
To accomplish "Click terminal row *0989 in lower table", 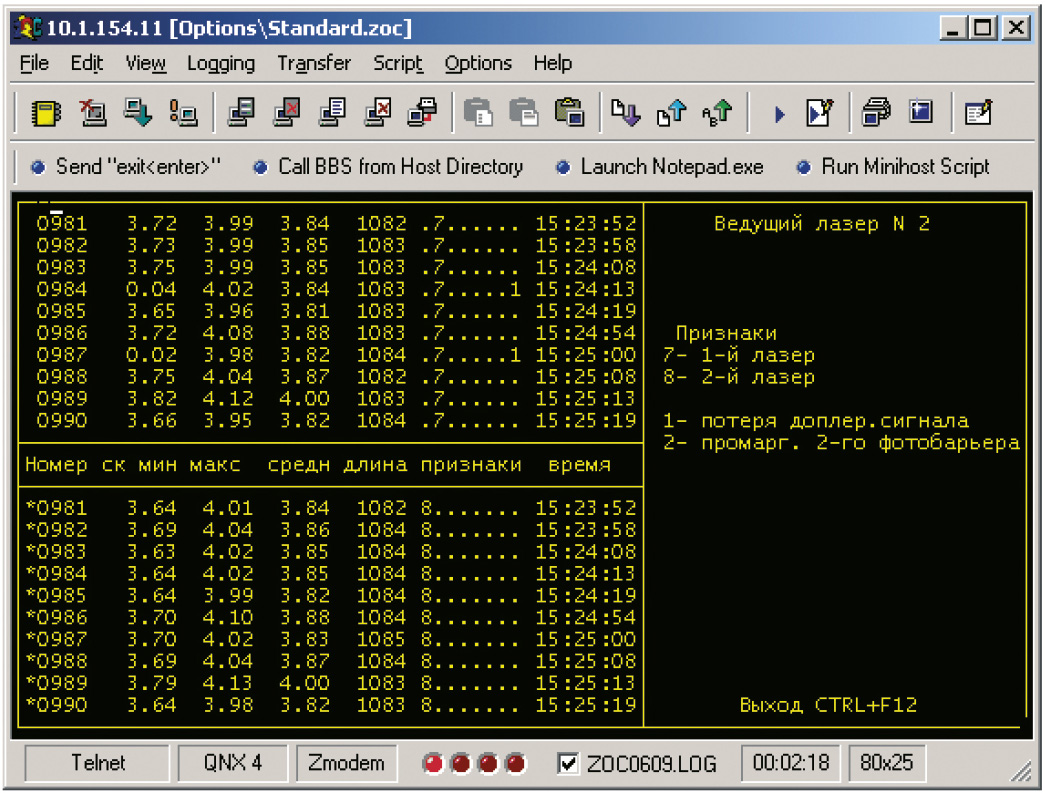I will tap(331, 683).
